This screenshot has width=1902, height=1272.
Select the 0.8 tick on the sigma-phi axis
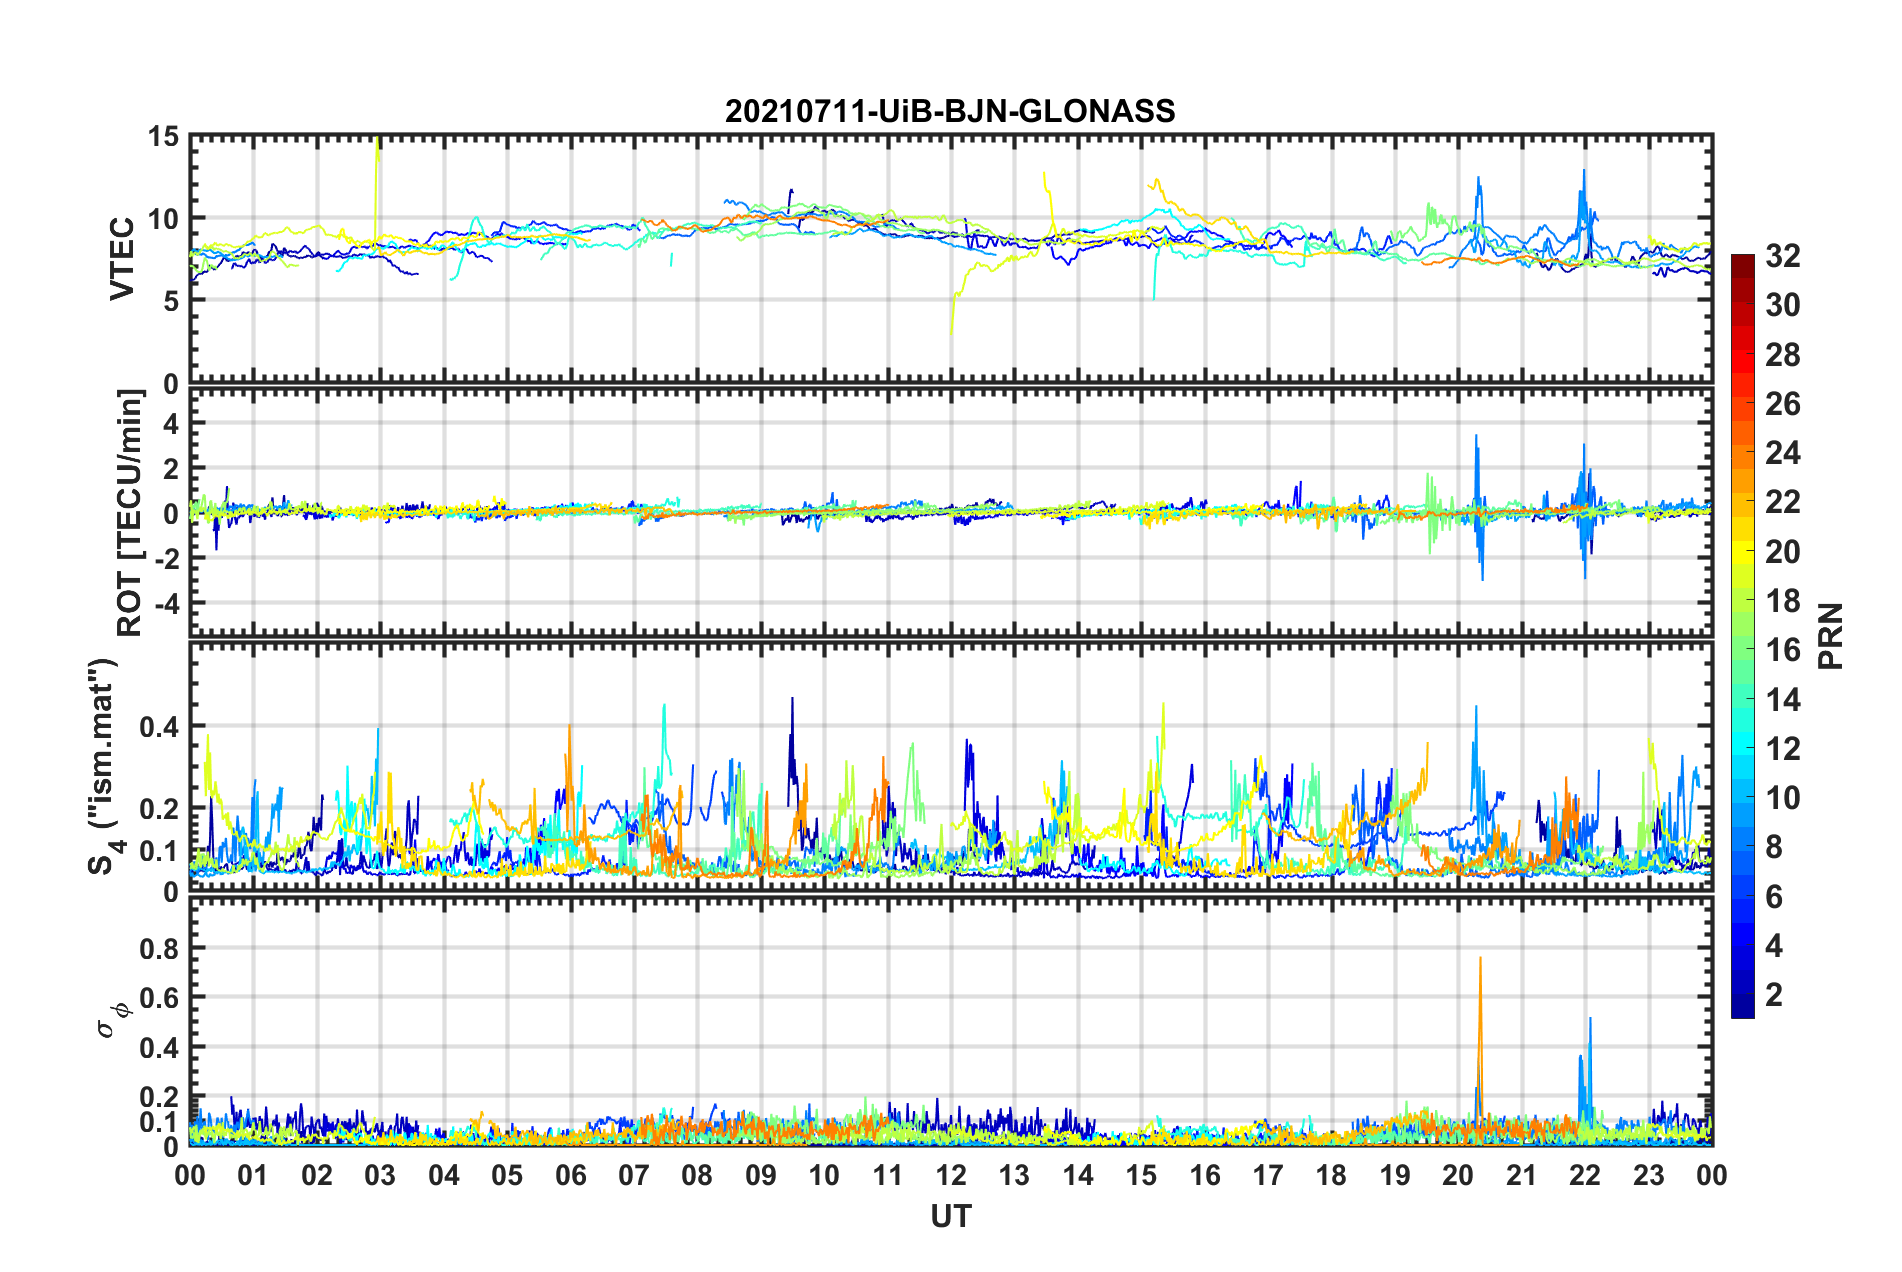(x=159, y=948)
